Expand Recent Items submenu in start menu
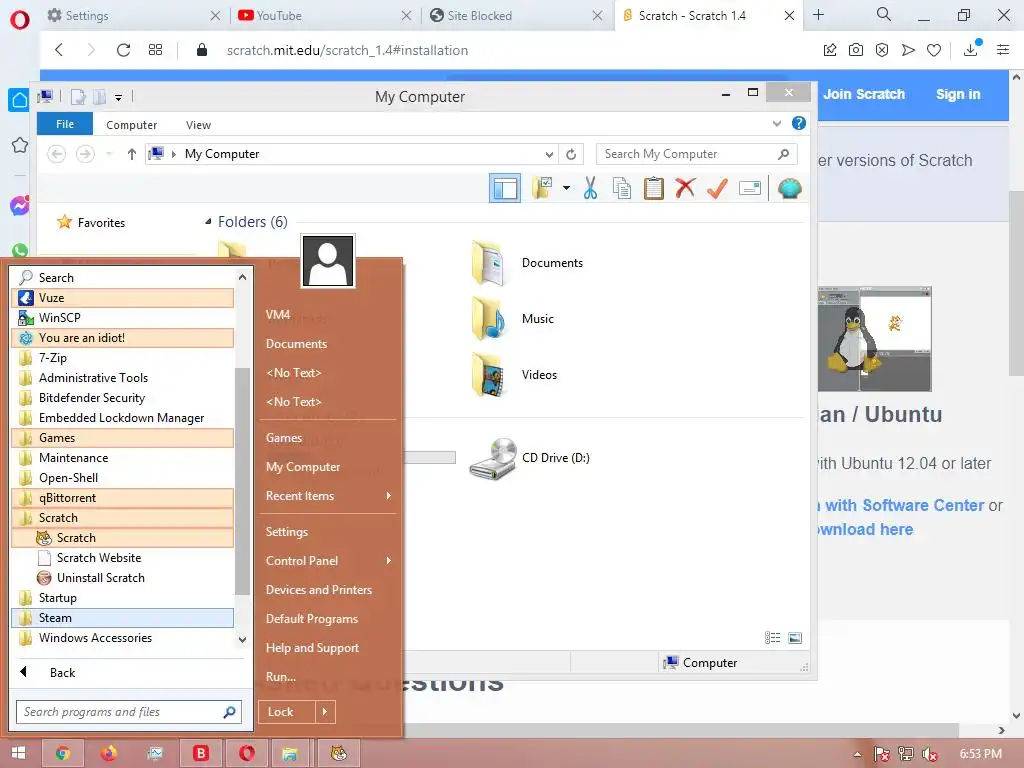The image size is (1024, 768). [x=389, y=496]
